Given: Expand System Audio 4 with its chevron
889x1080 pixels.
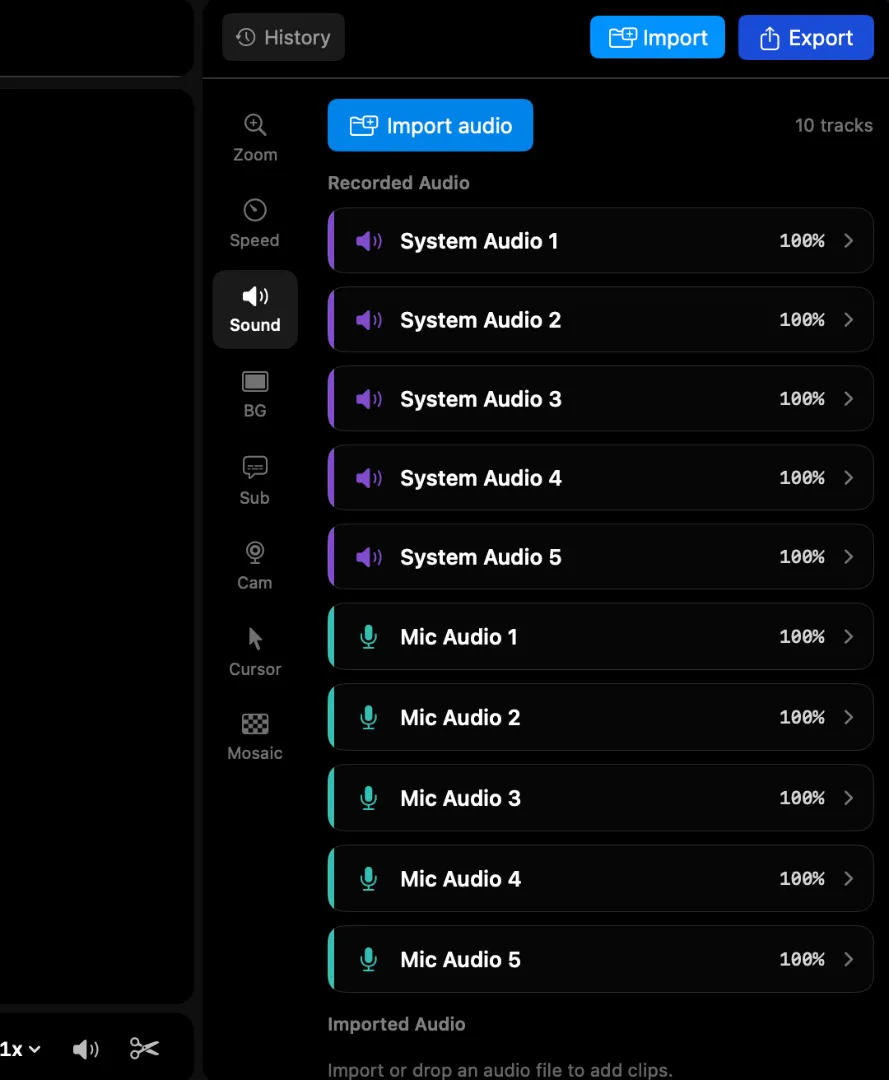Looking at the screenshot, I should coord(848,478).
